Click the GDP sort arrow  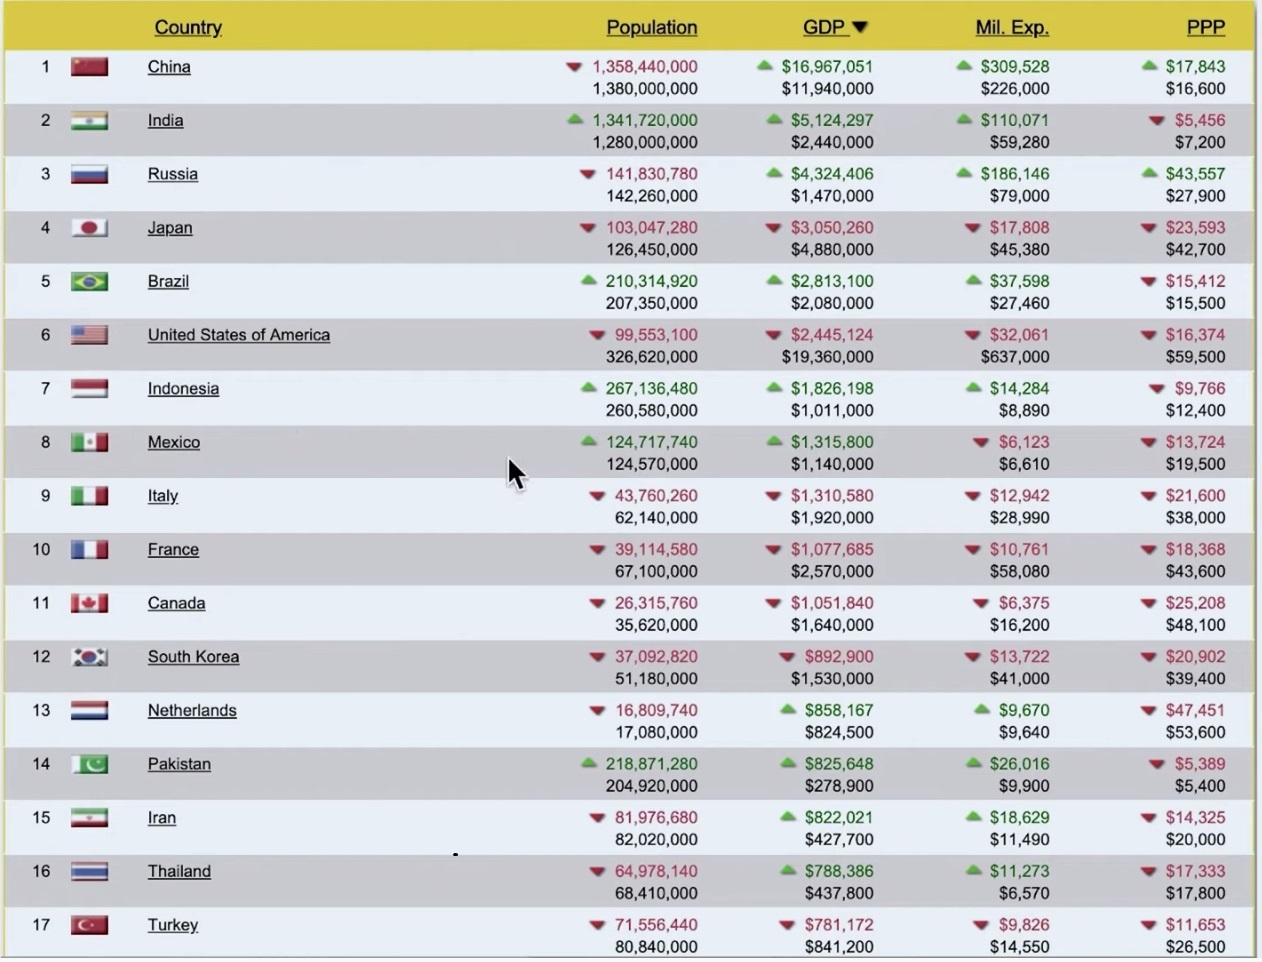(x=860, y=28)
